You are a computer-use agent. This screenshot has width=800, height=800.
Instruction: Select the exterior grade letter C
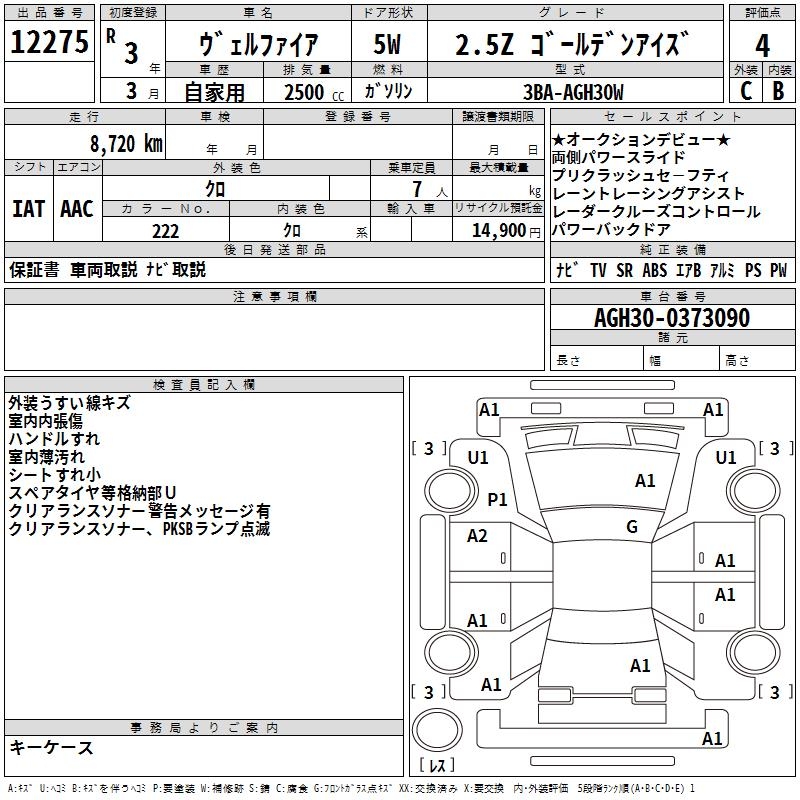tap(746, 90)
